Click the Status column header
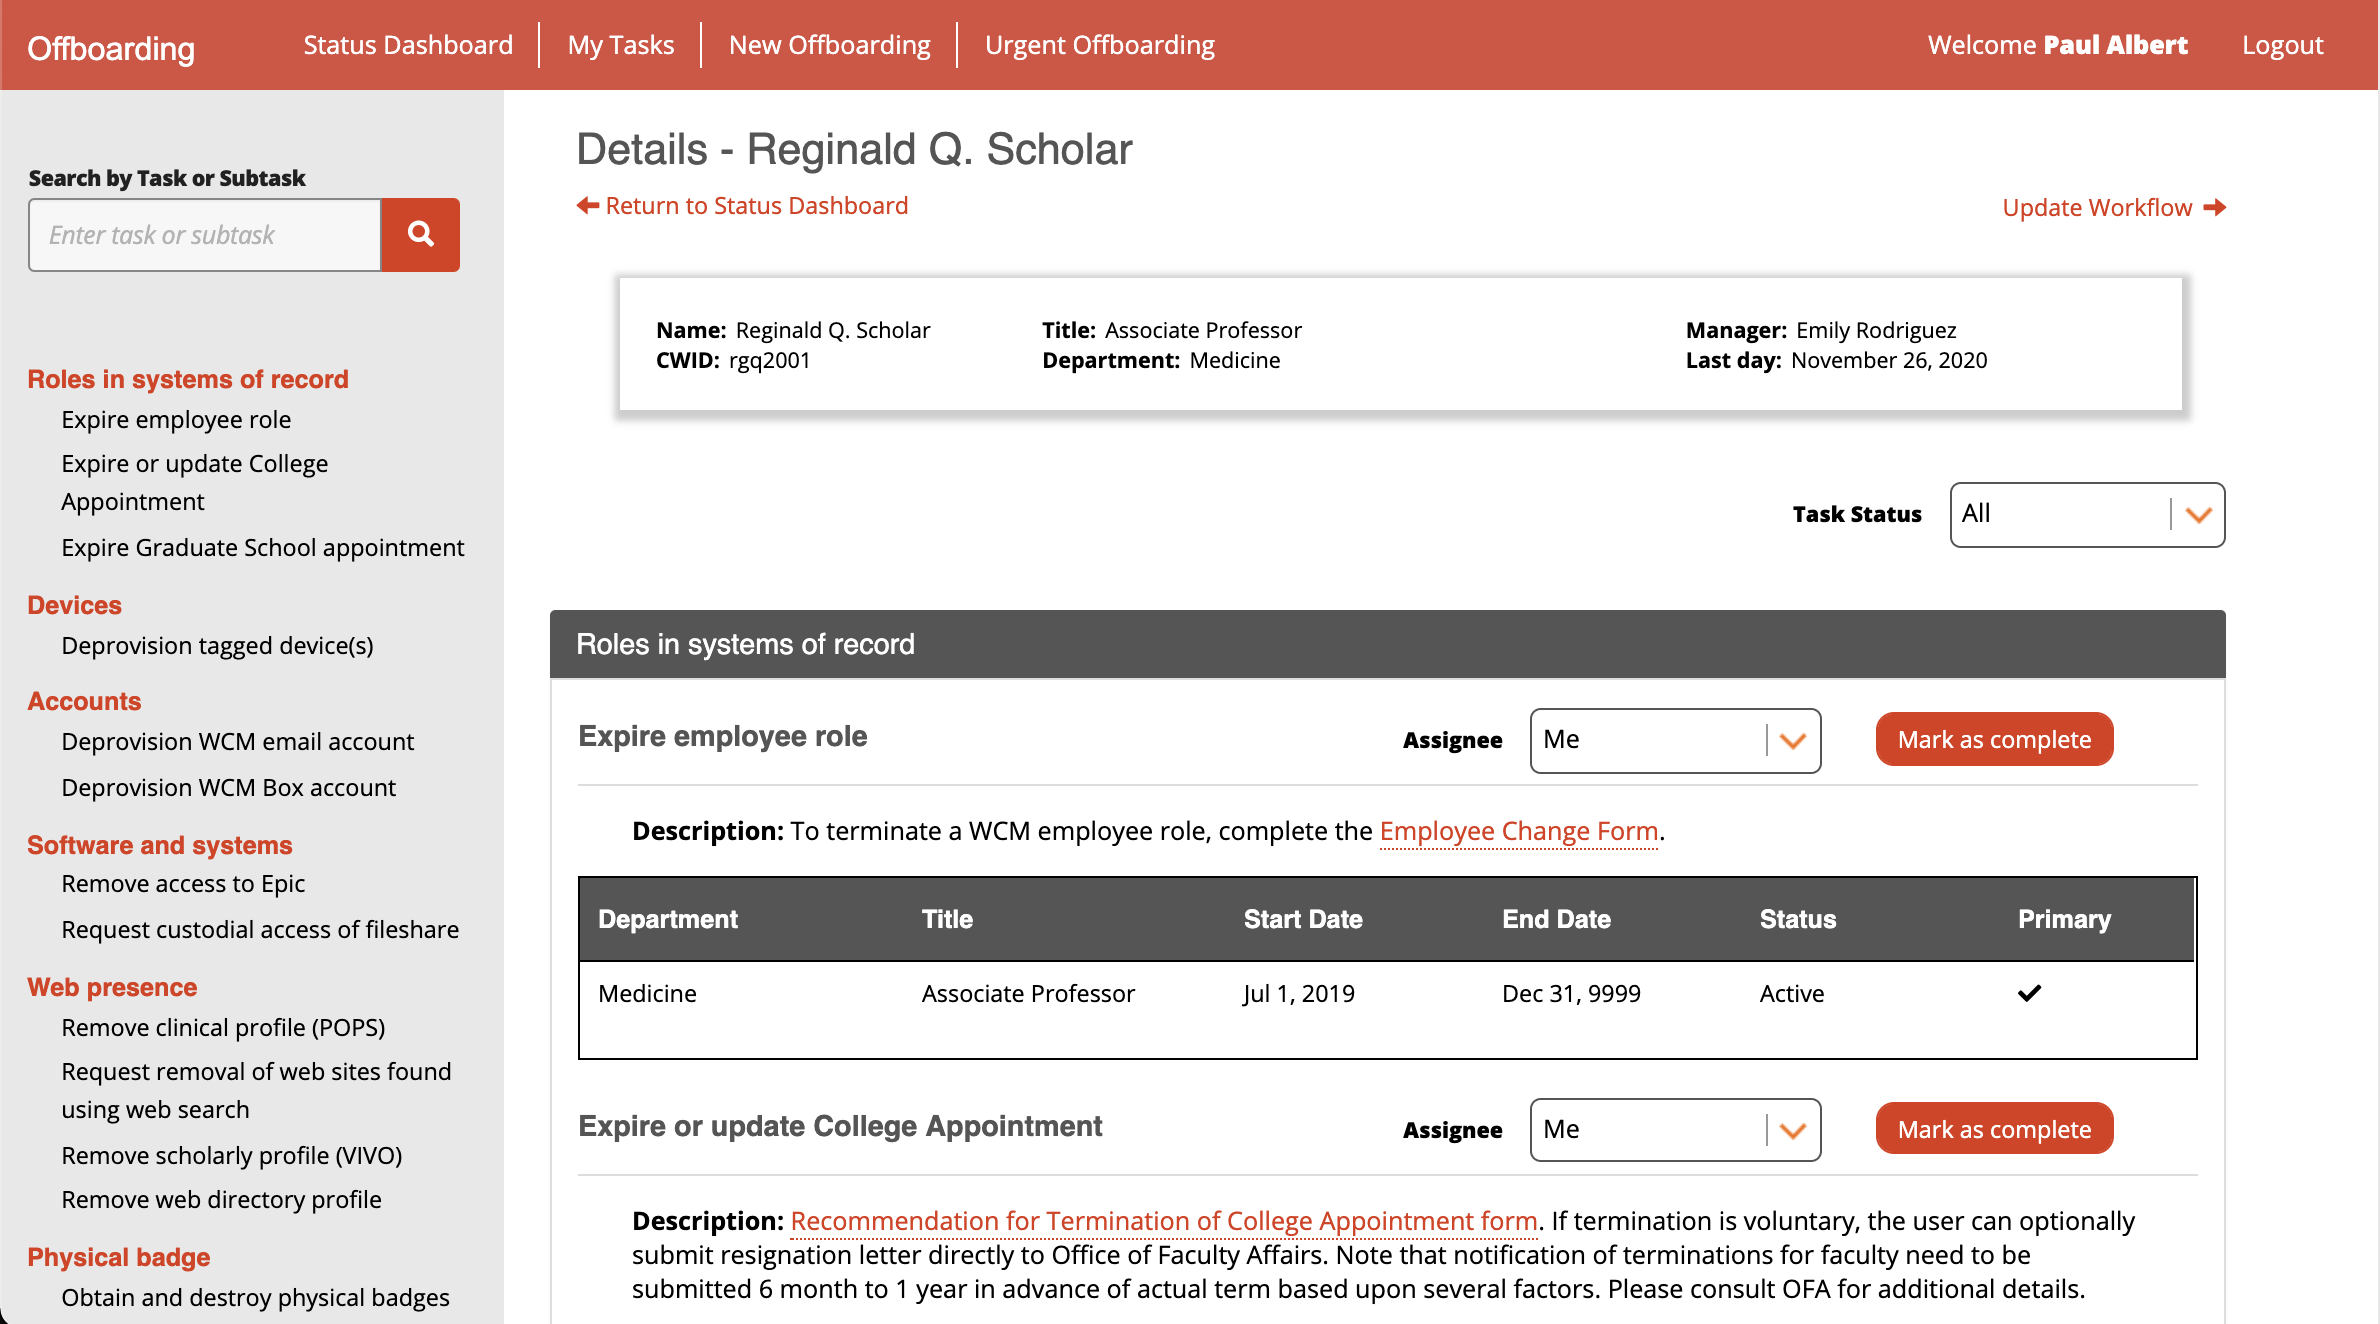This screenshot has width=2380, height=1324. click(x=1797, y=919)
